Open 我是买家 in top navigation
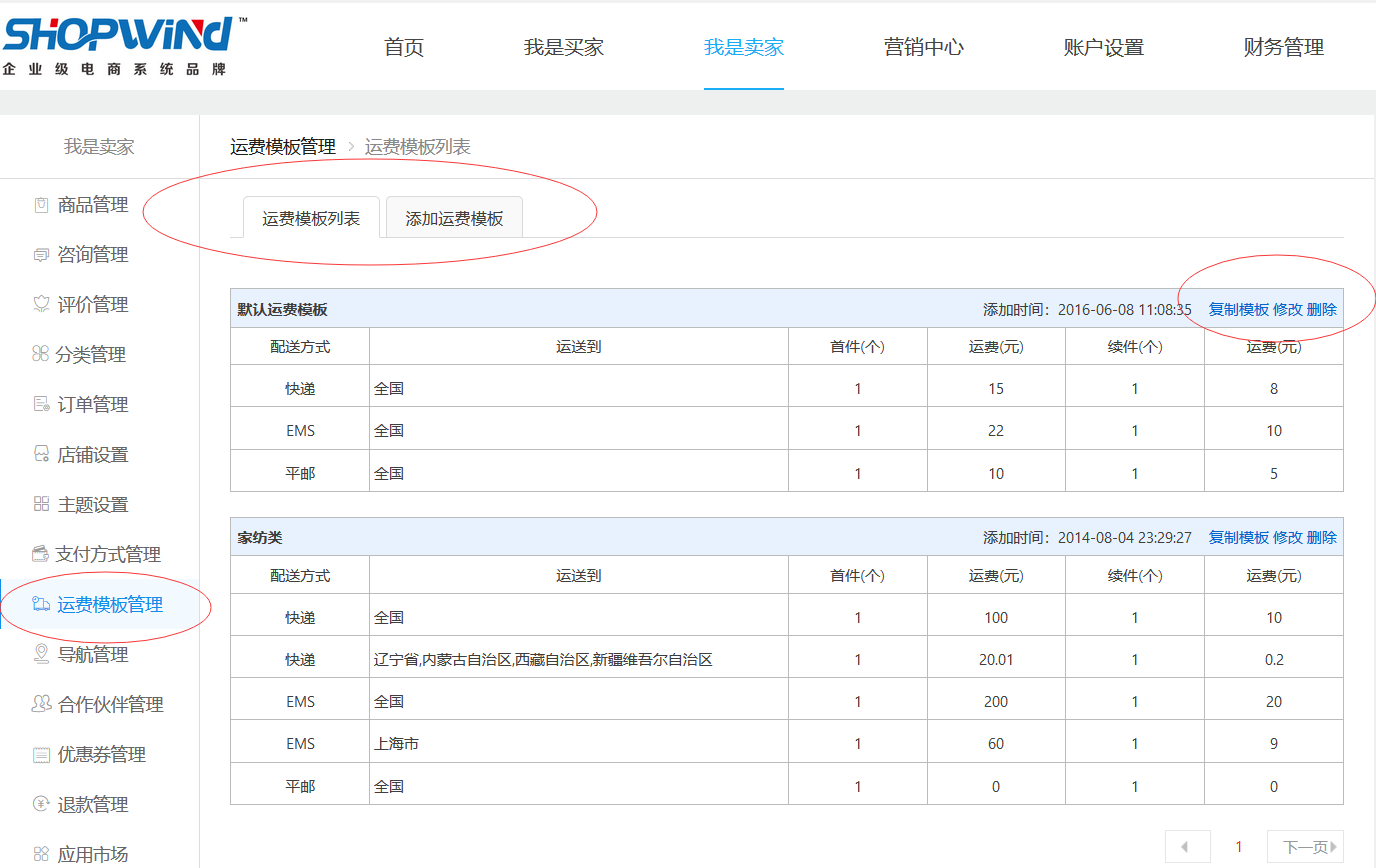 pos(564,47)
